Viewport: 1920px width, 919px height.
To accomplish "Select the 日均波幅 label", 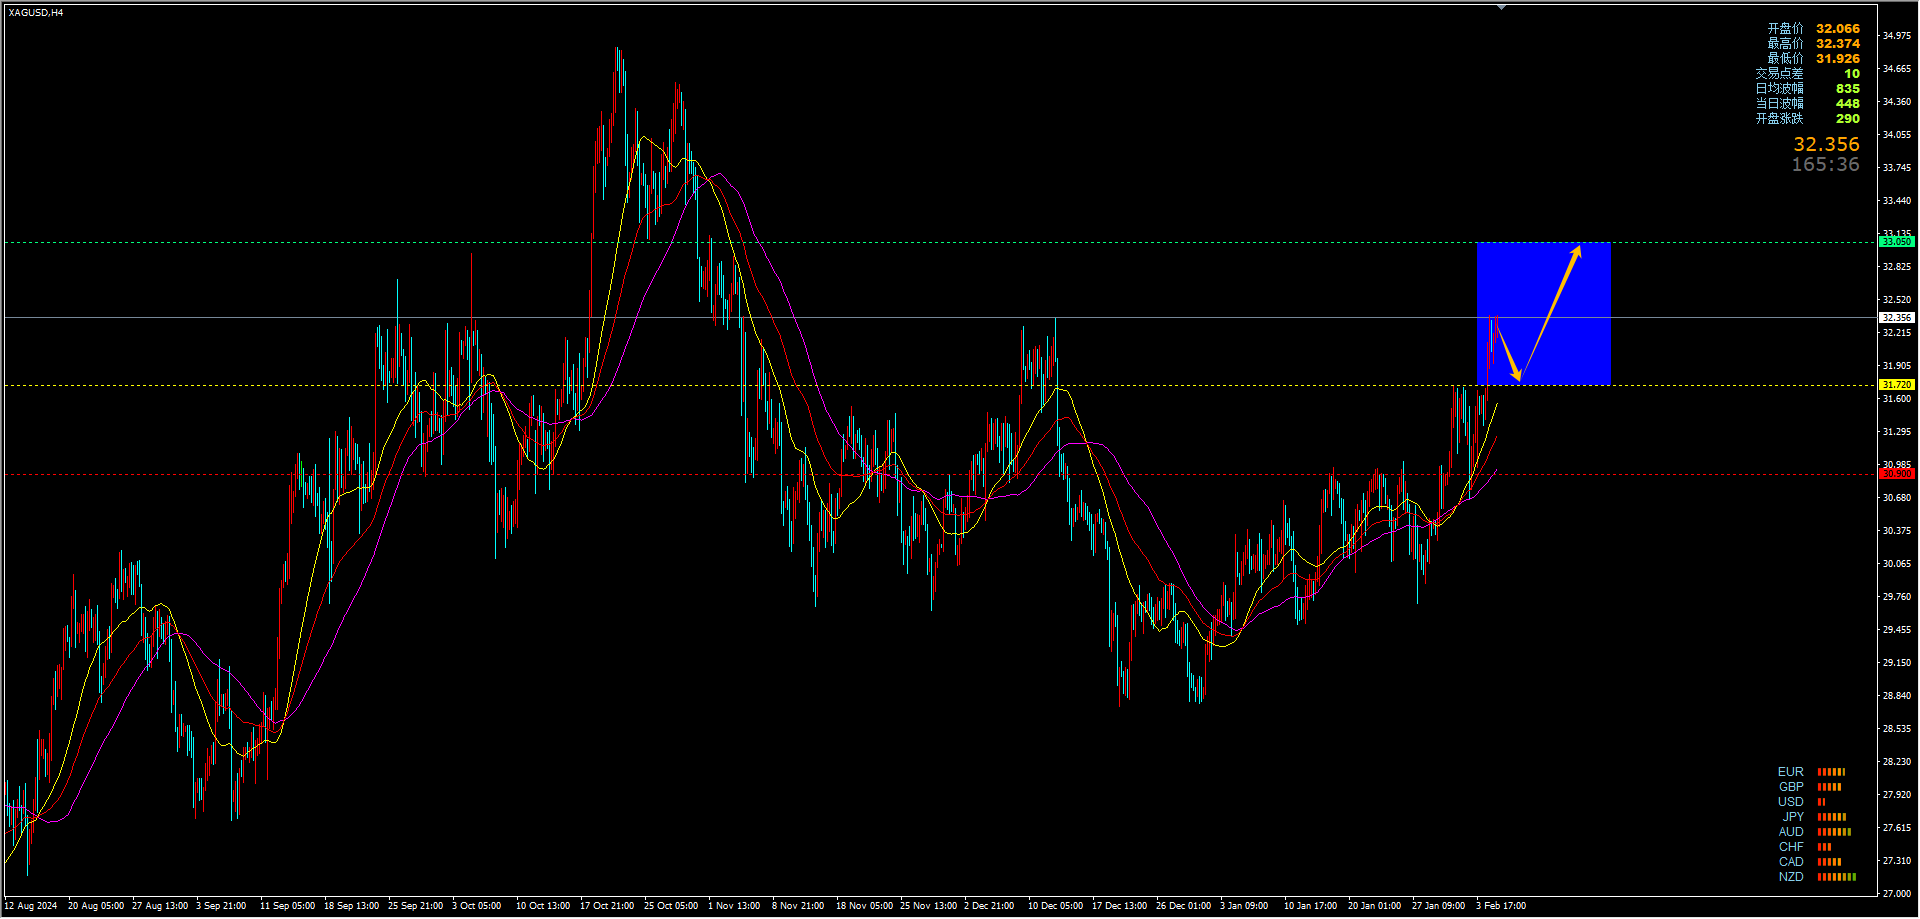I will tap(1779, 89).
